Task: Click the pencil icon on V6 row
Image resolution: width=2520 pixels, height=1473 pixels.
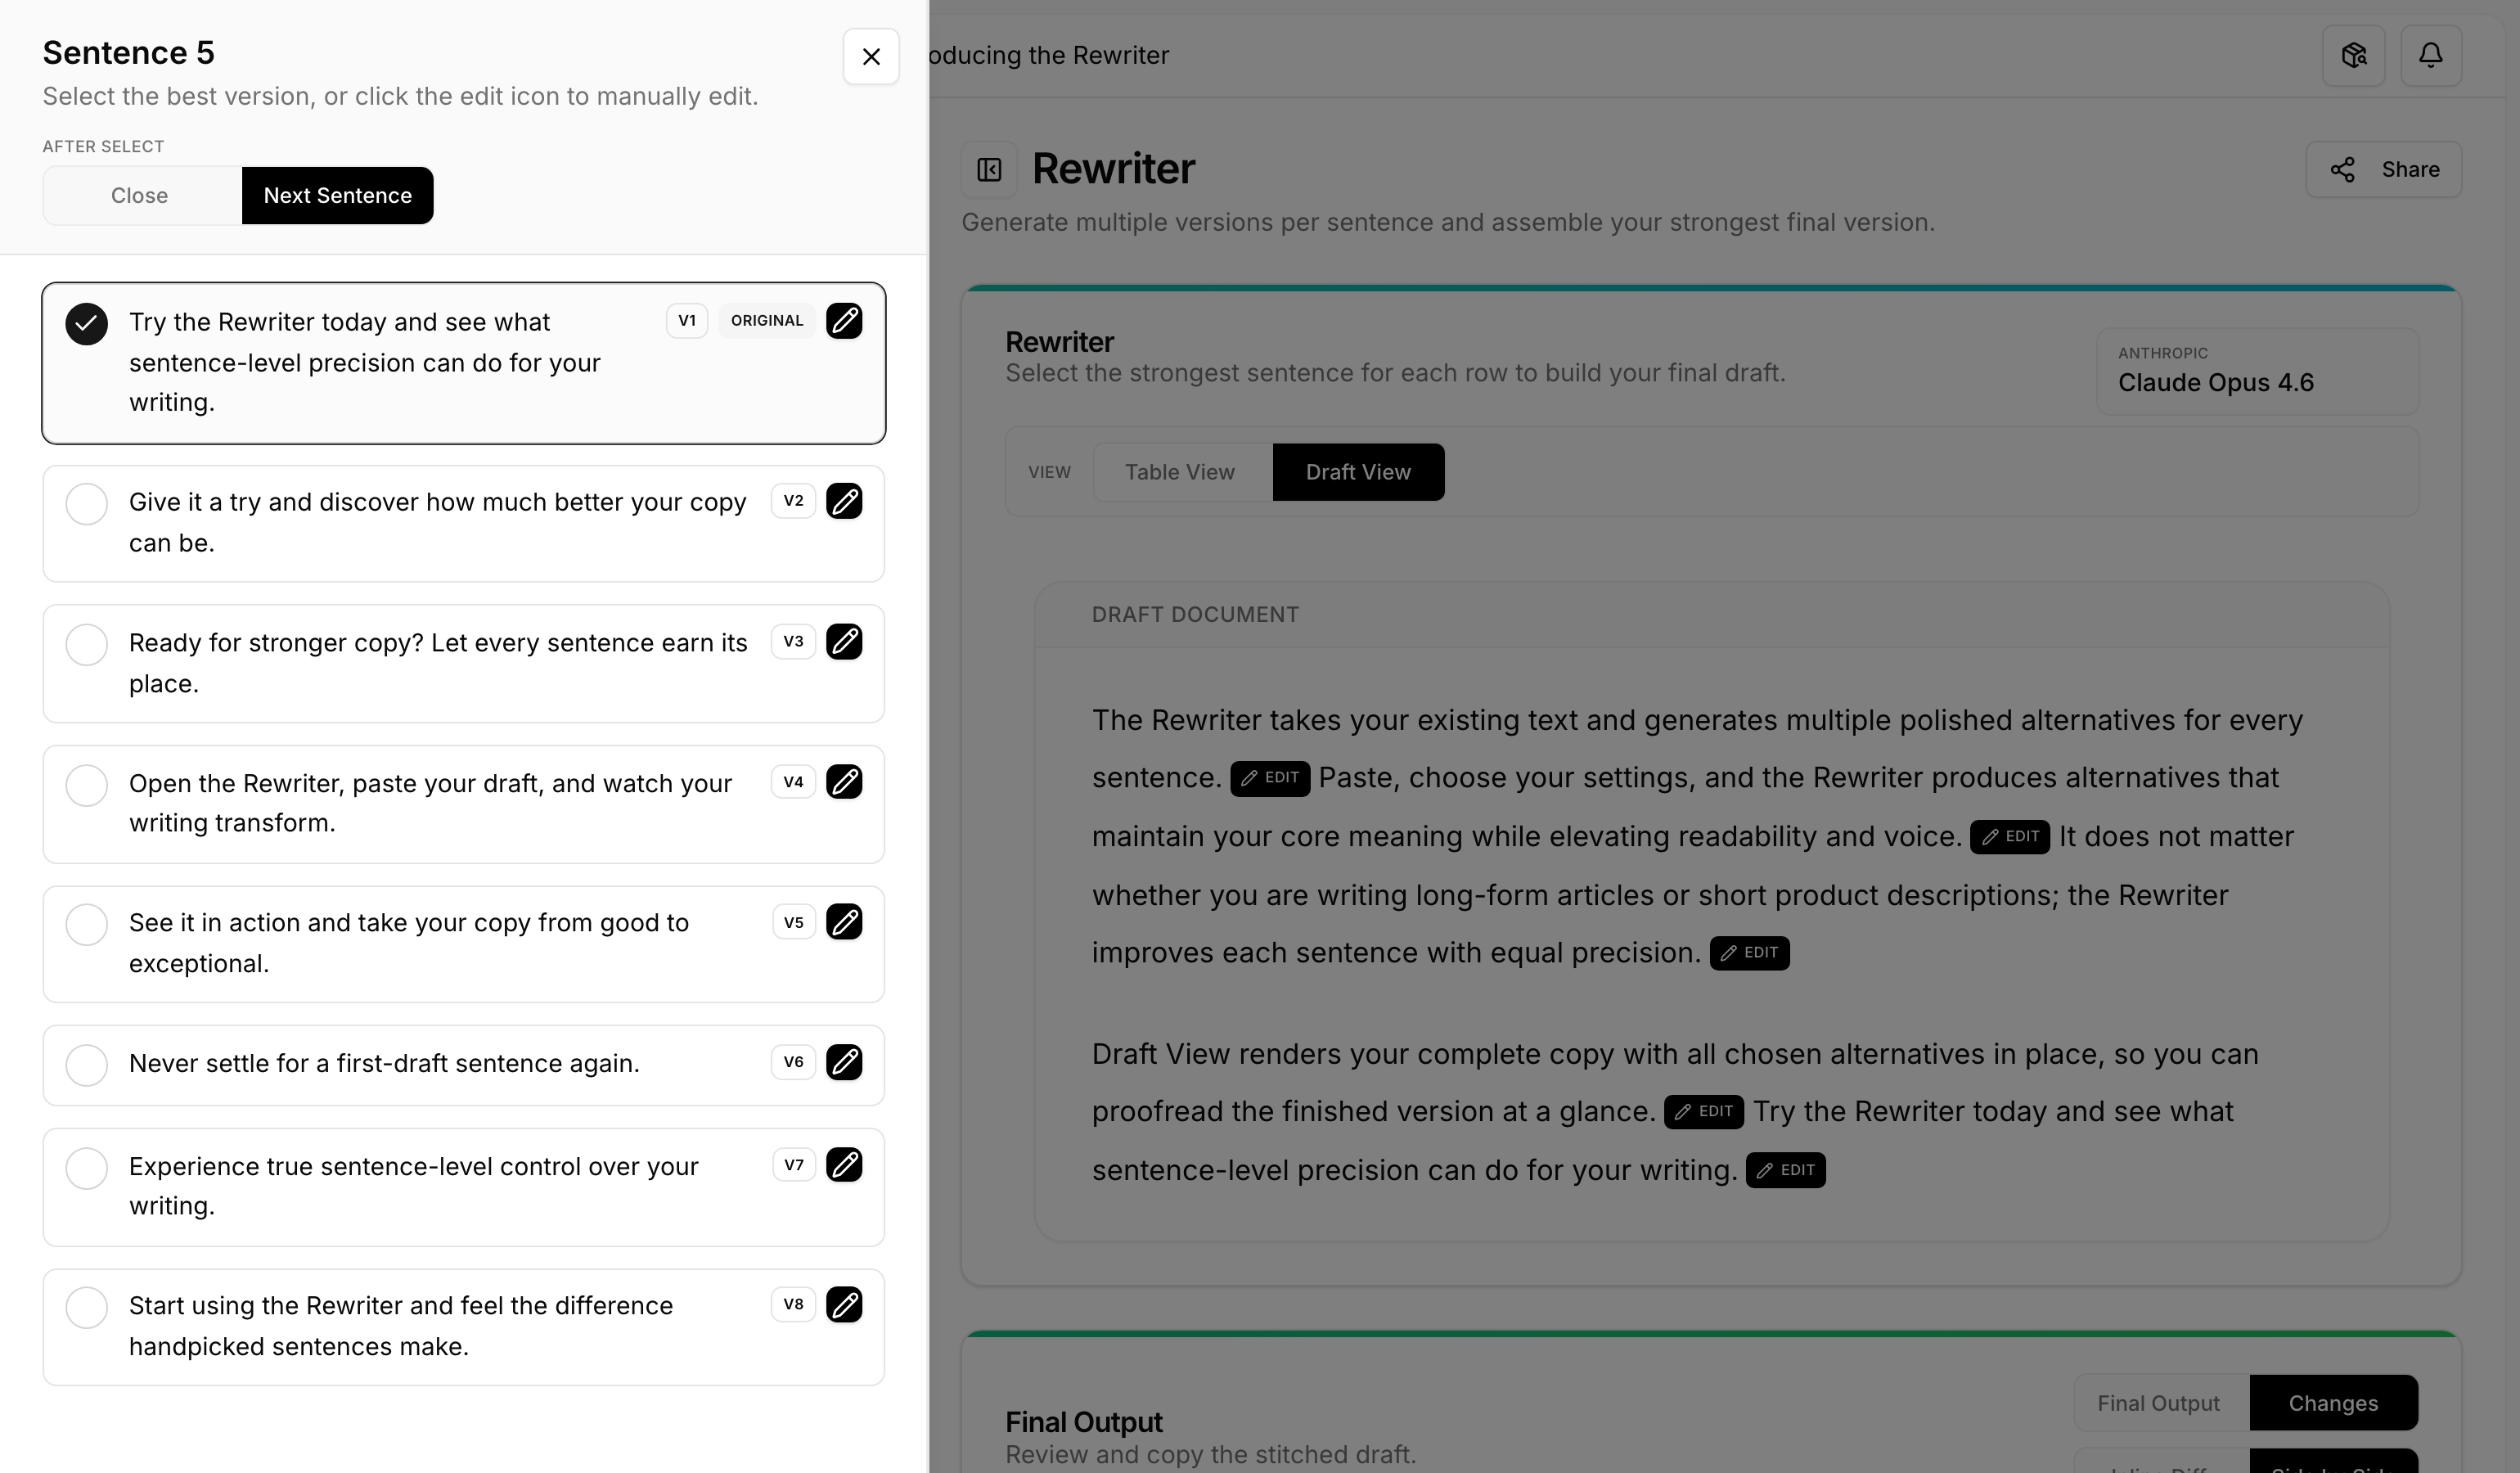Action: [844, 1062]
